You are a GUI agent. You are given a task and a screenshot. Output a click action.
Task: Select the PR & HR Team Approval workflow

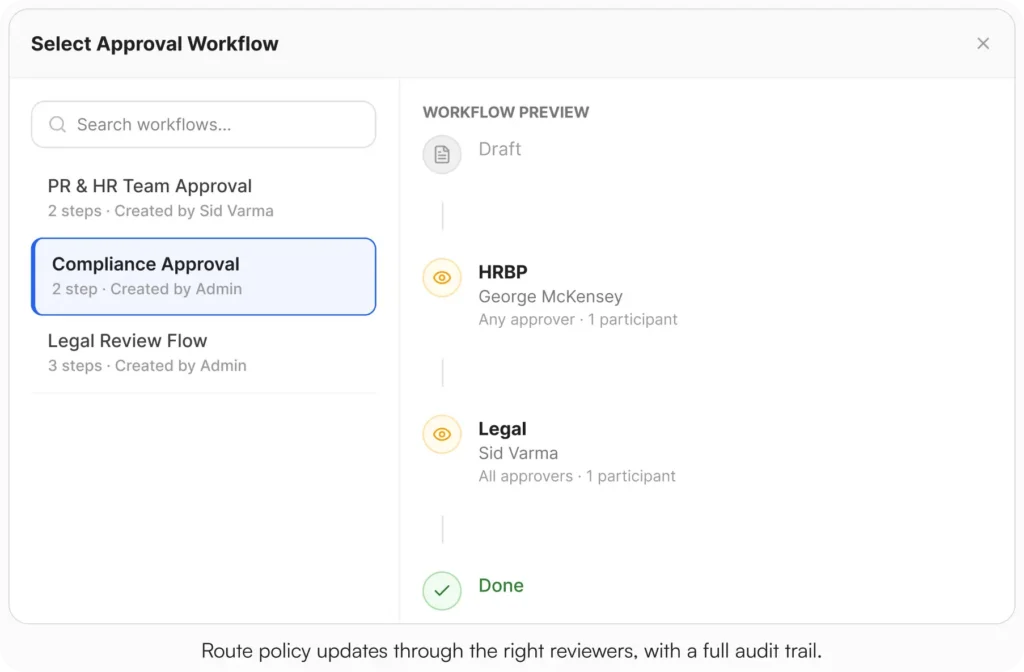[x=204, y=198]
